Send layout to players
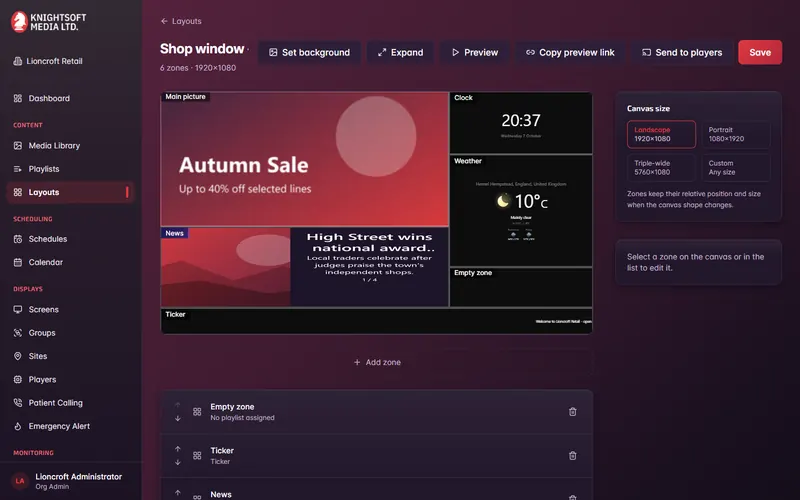Image resolution: width=800 pixels, height=500 pixels. [682, 53]
